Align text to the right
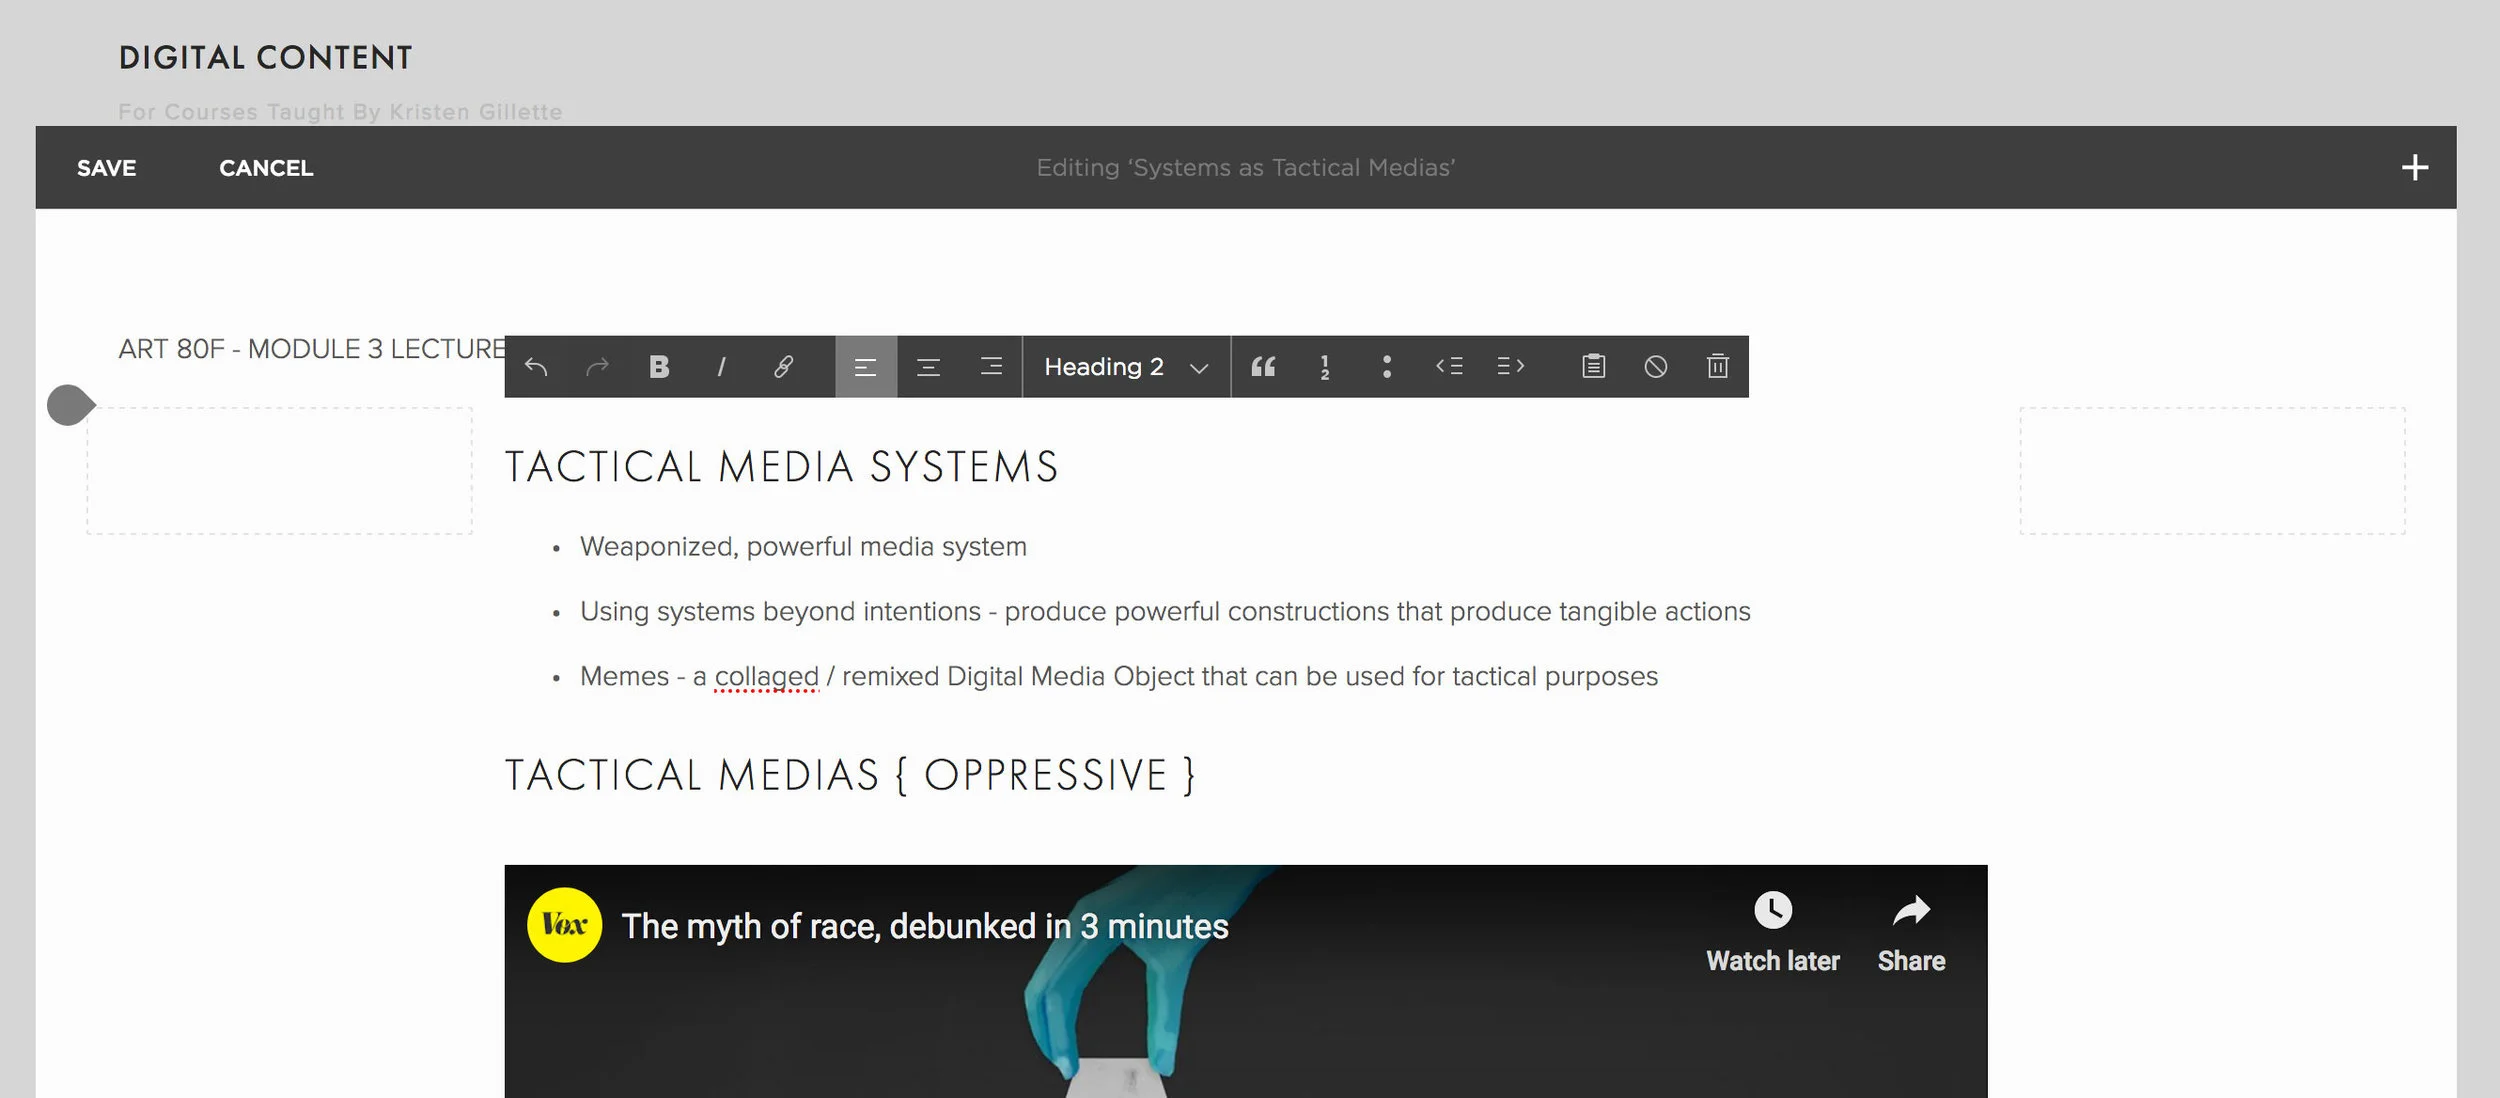Screen dimensions: 2500x1098 click(x=990, y=367)
